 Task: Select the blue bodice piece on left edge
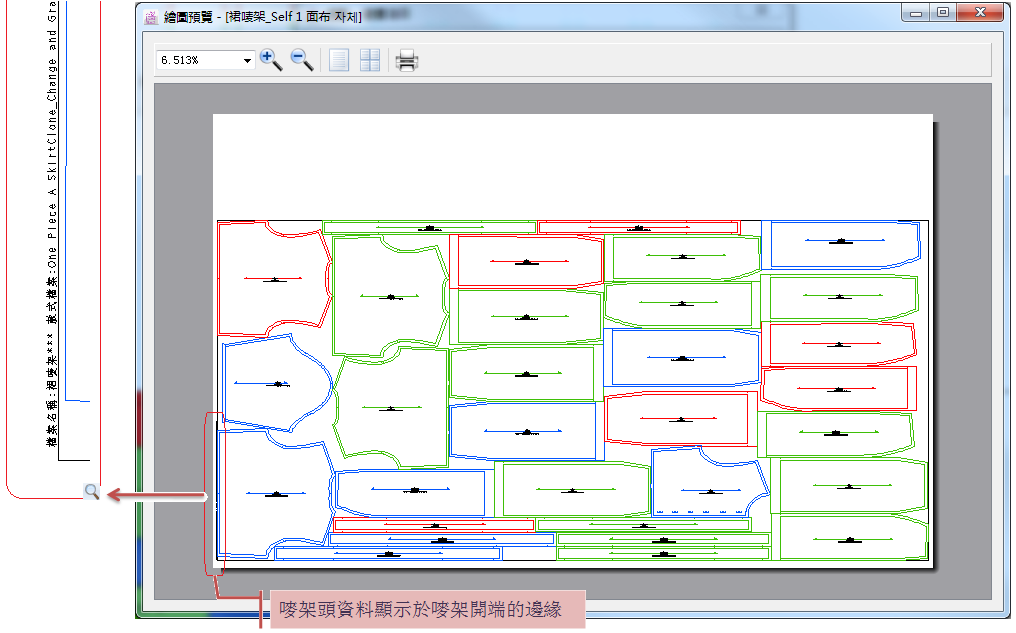272,383
